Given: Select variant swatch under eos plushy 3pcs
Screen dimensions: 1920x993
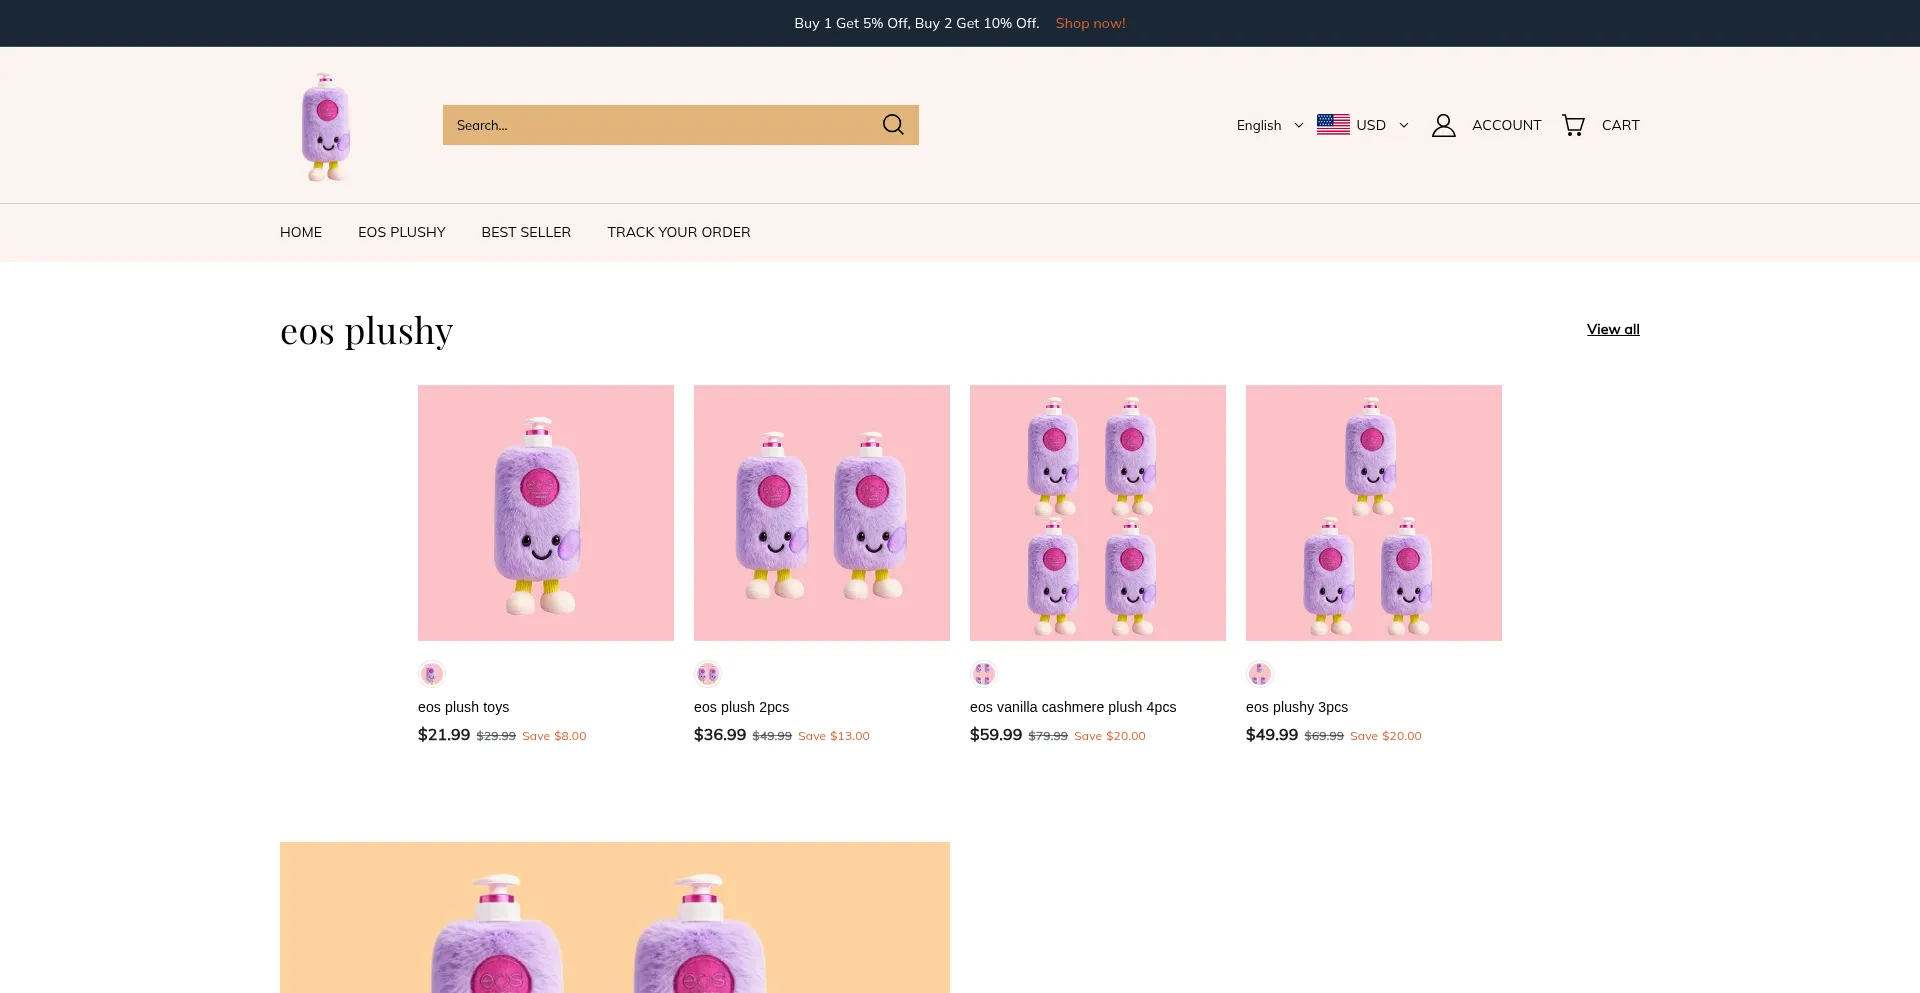Looking at the screenshot, I should coord(1259,674).
